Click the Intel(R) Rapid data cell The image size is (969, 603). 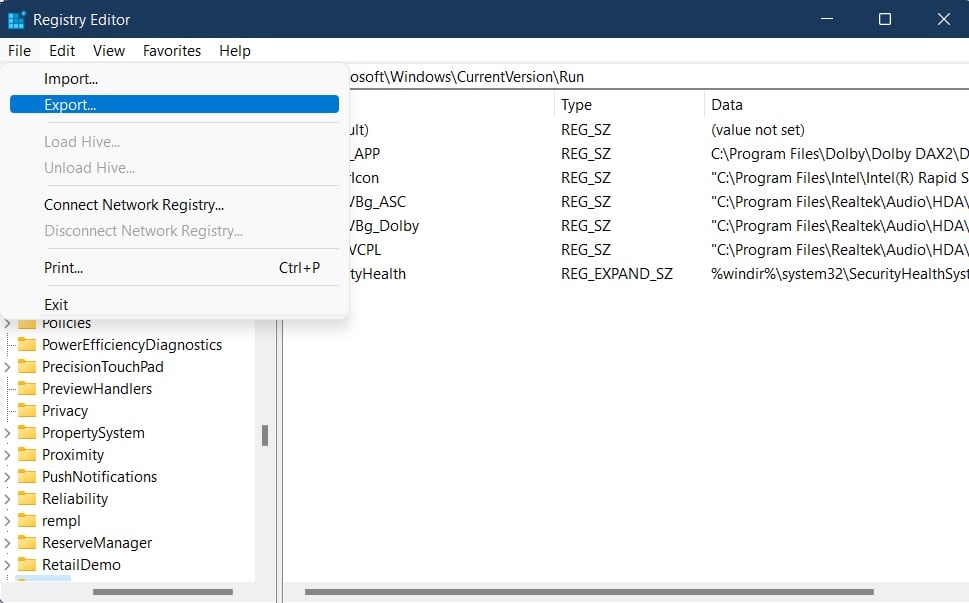pyautogui.click(x=839, y=178)
